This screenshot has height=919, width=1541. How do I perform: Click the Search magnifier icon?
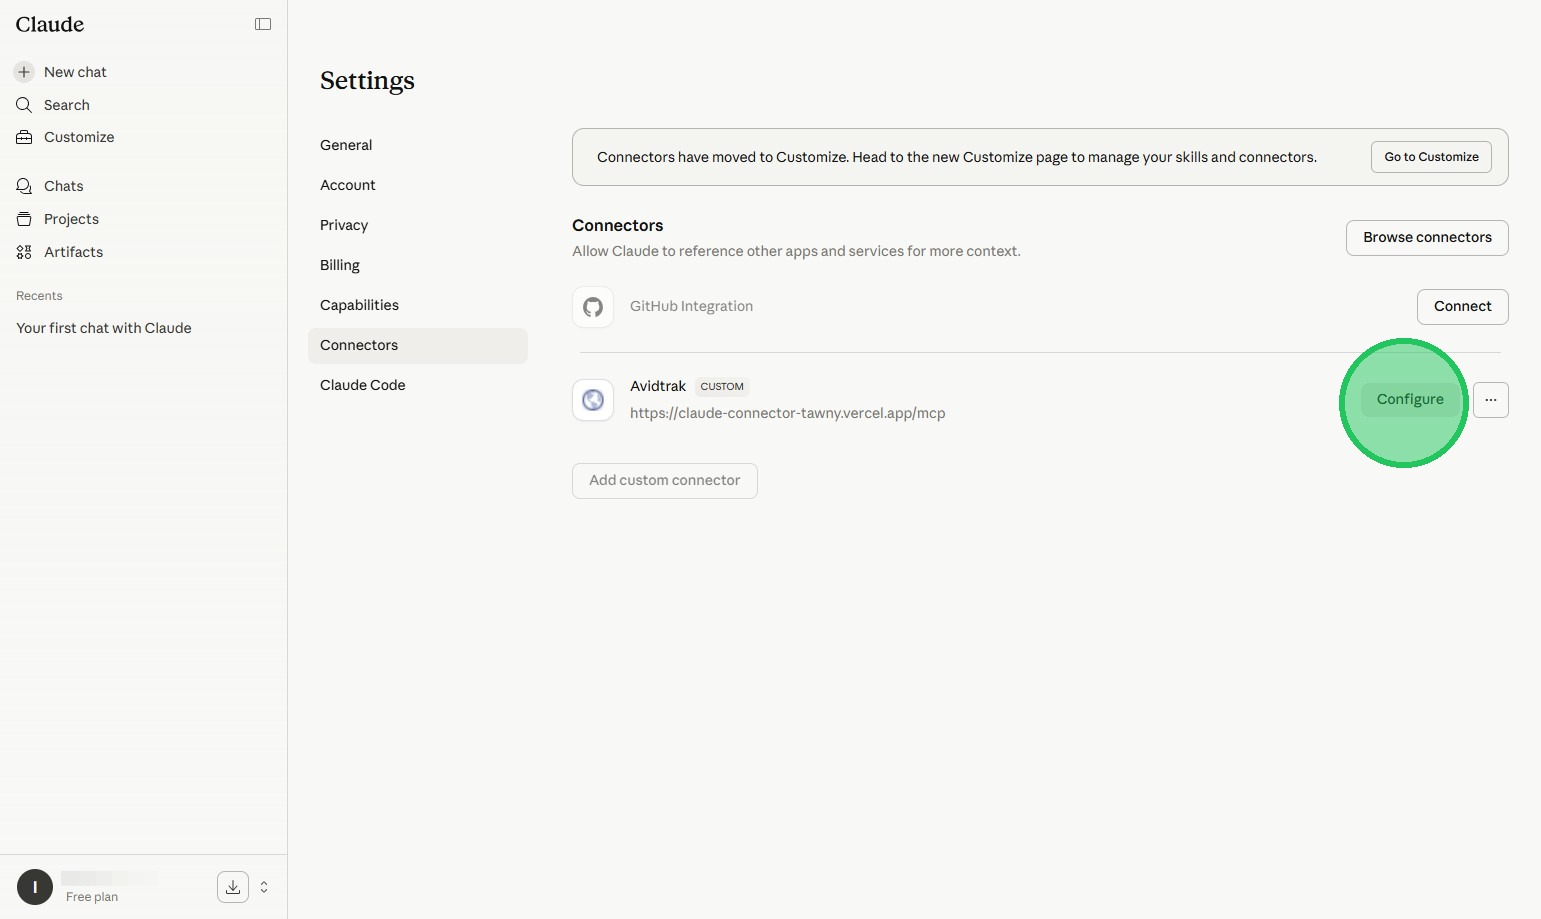coord(24,105)
